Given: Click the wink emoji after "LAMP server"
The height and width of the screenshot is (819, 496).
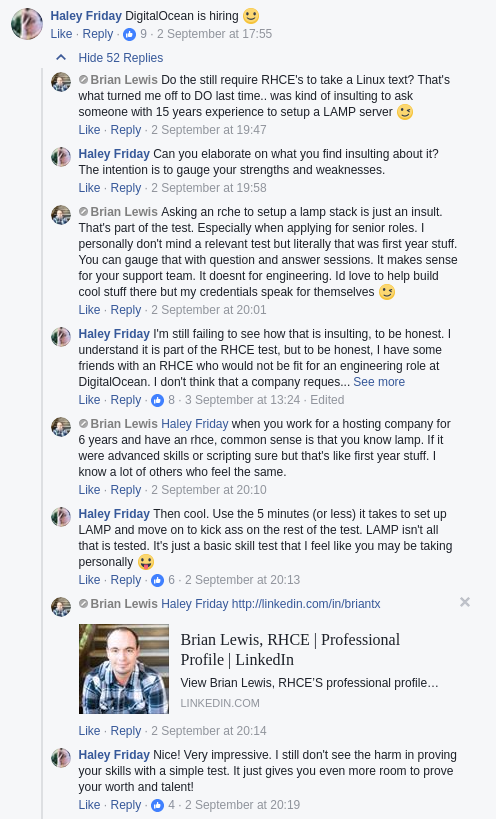Looking at the screenshot, I should pos(405,112).
